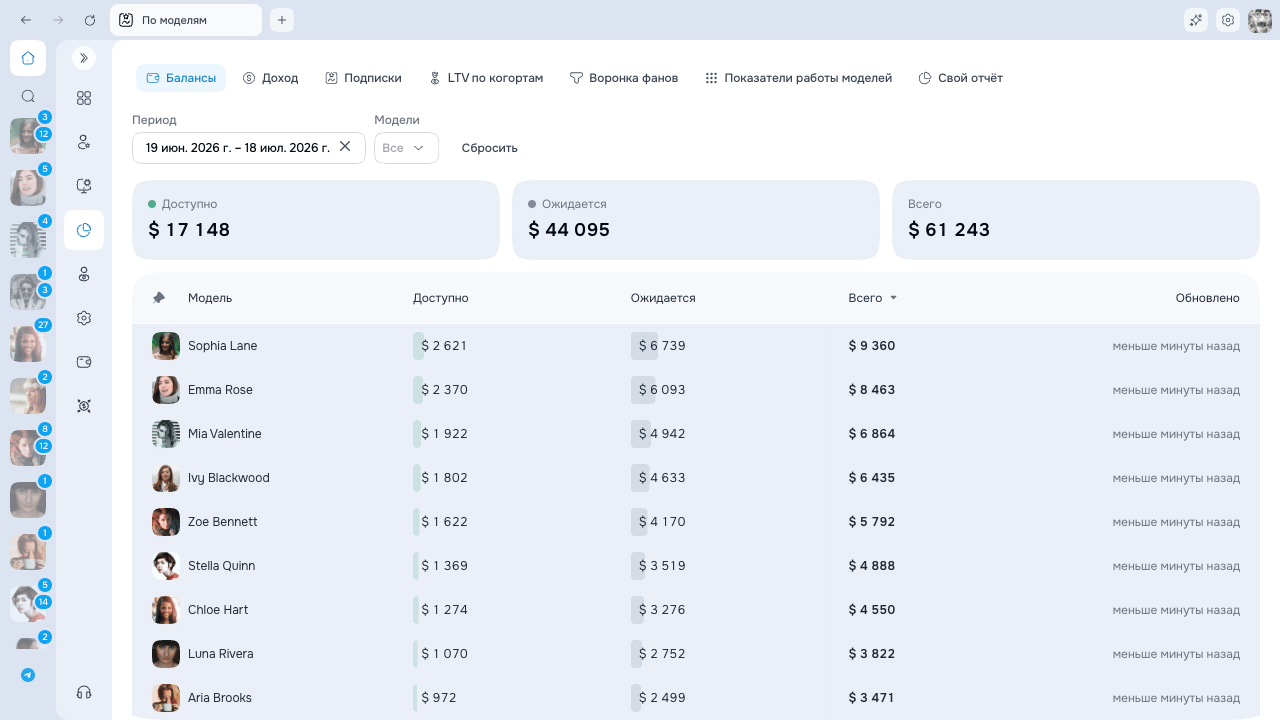The image size is (1280, 720).
Task: Click the headphones support icon
Action: pyautogui.click(x=84, y=692)
